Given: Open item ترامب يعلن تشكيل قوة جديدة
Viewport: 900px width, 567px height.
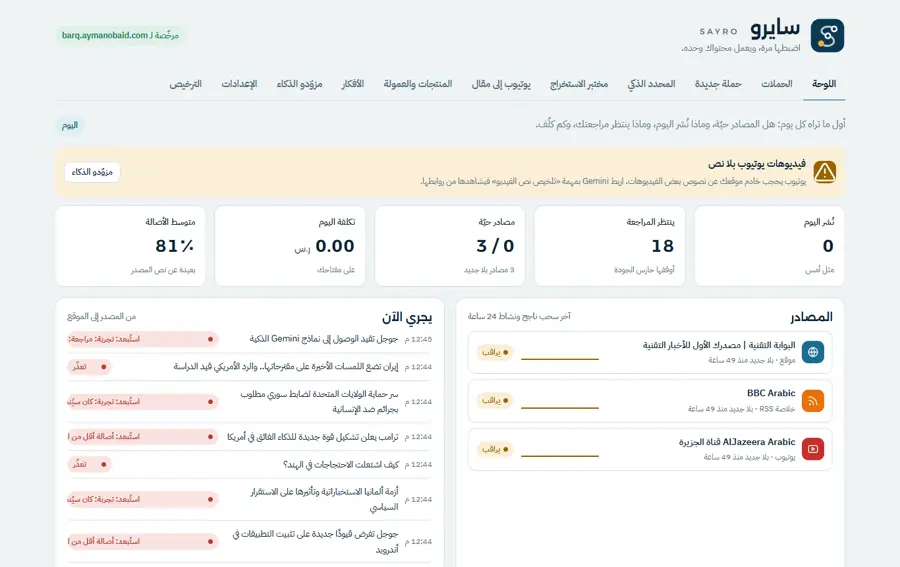Looking at the screenshot, I should tap(313, 437).
